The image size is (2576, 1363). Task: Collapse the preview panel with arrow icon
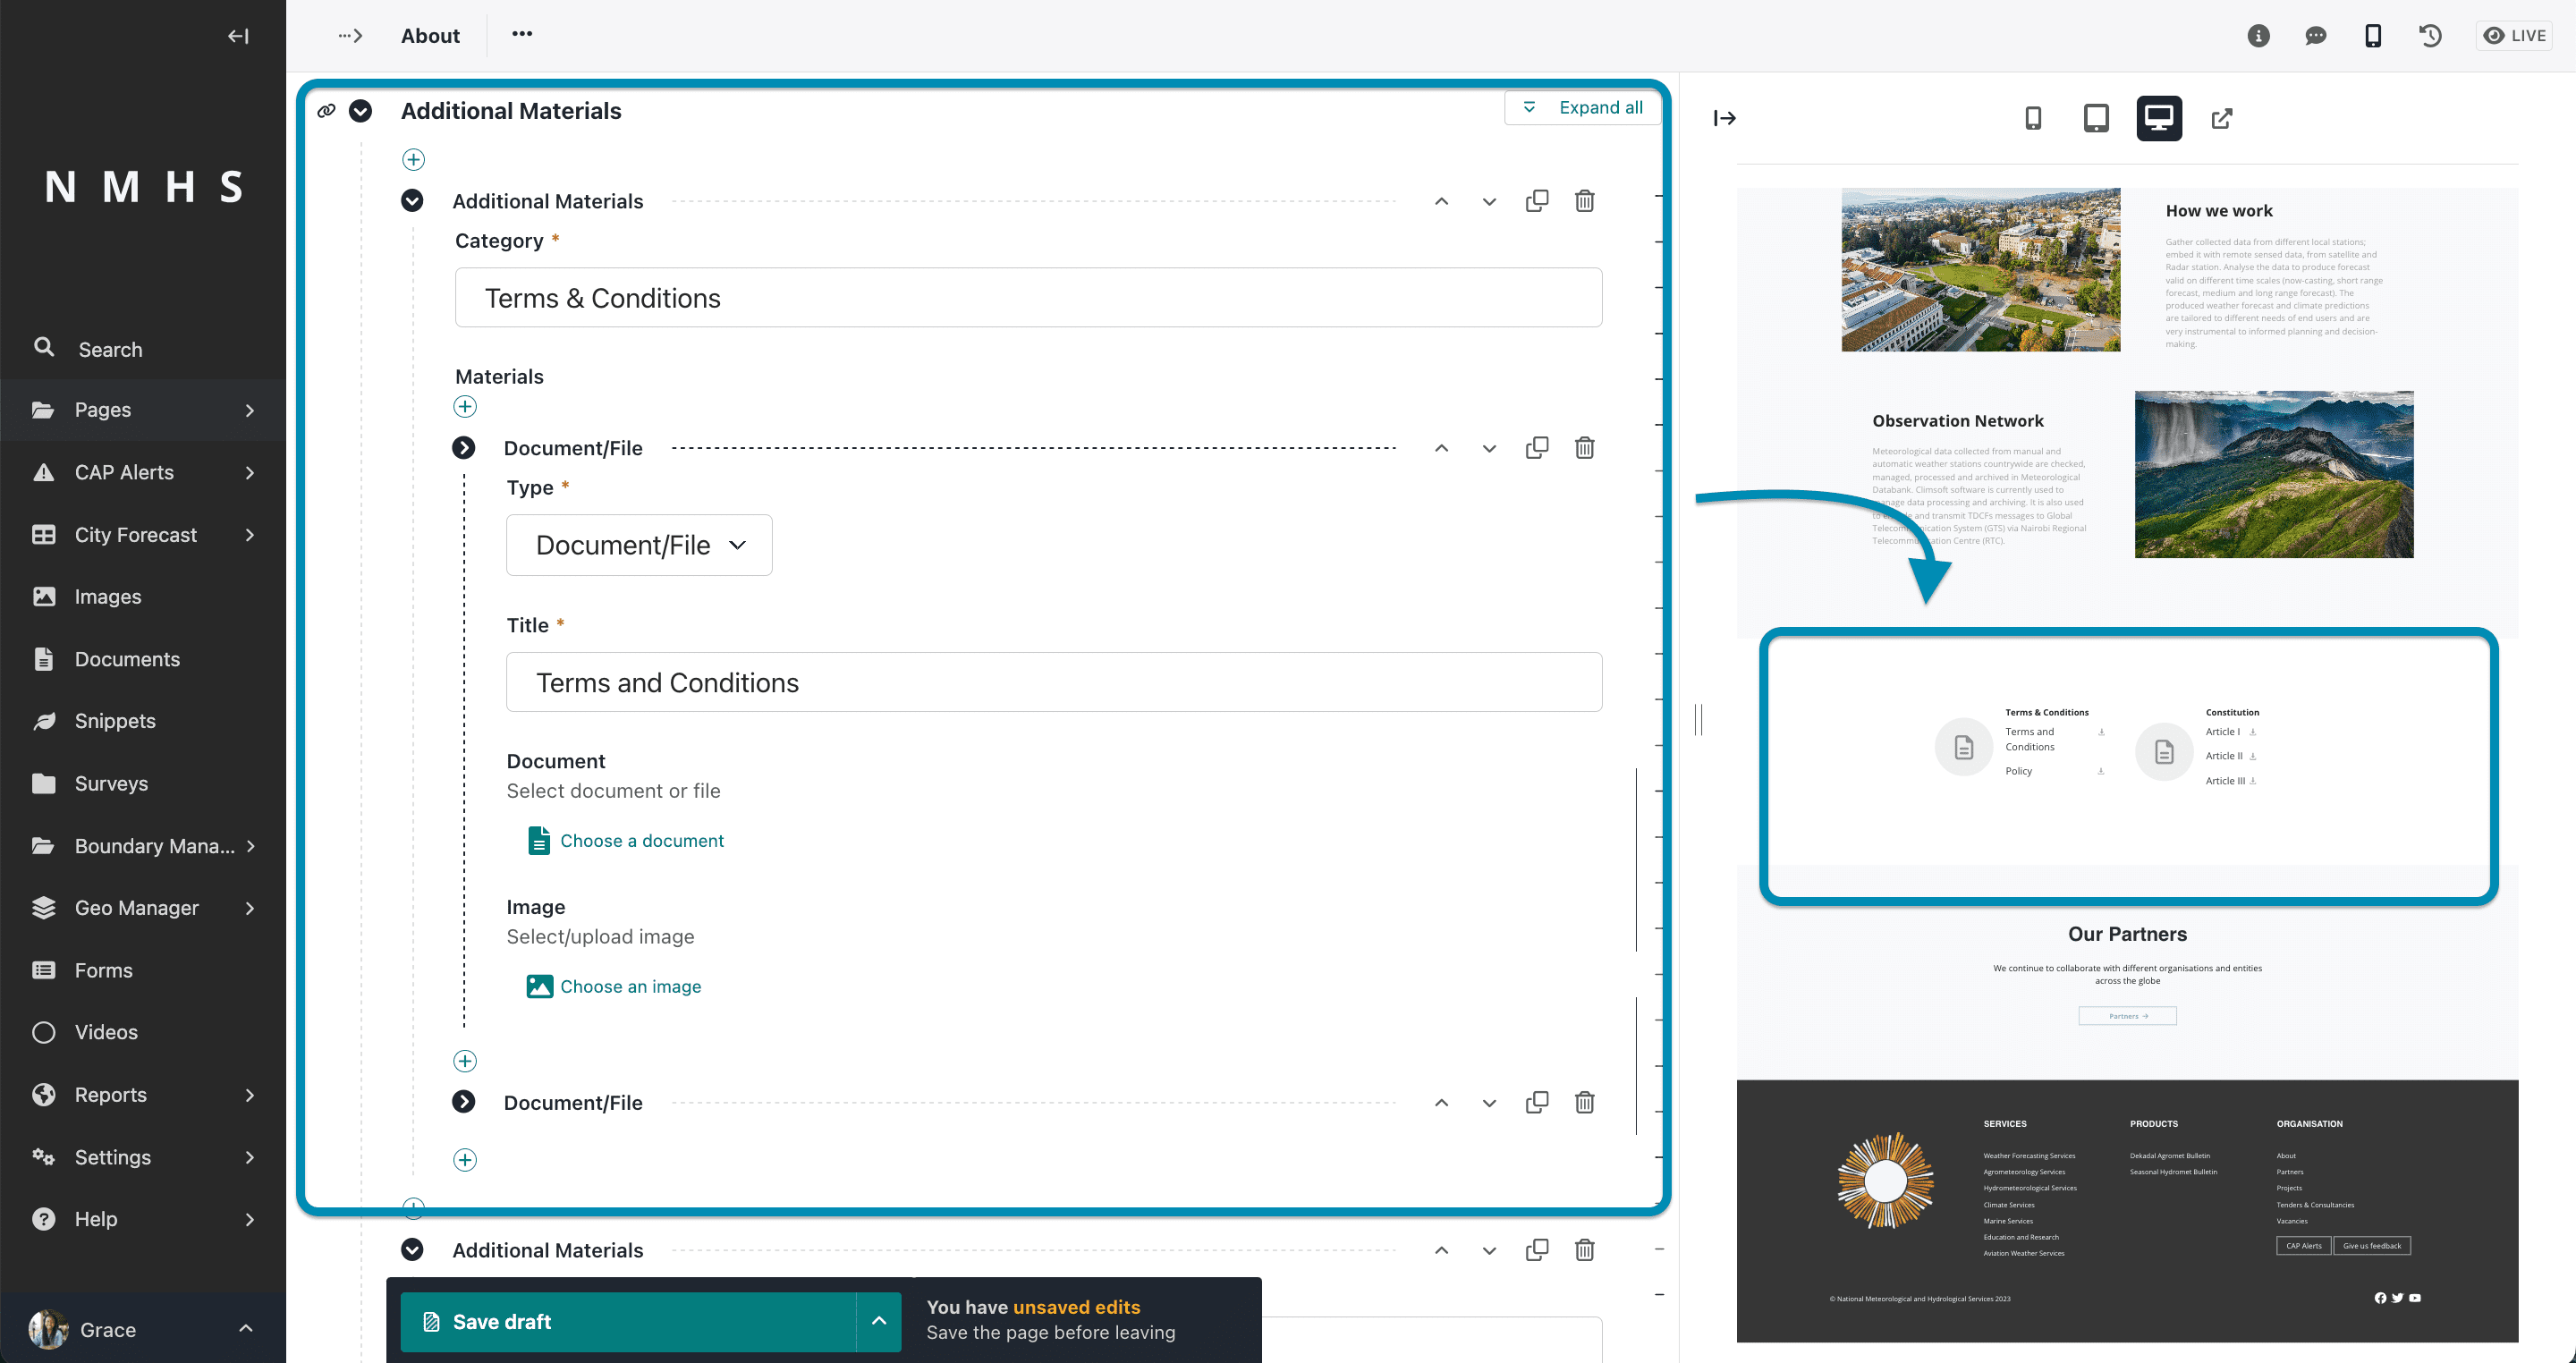(x=1725, y=119)
